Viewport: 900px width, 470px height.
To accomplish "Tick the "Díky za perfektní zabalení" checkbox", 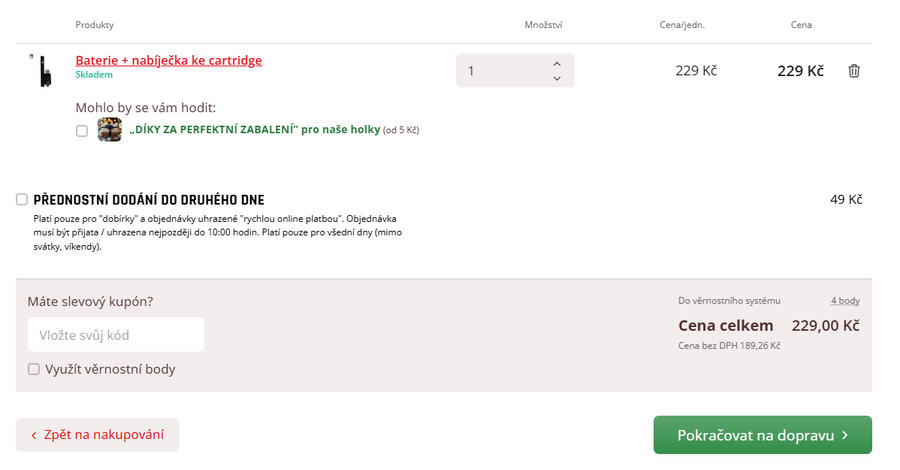I will coord(82,131).
